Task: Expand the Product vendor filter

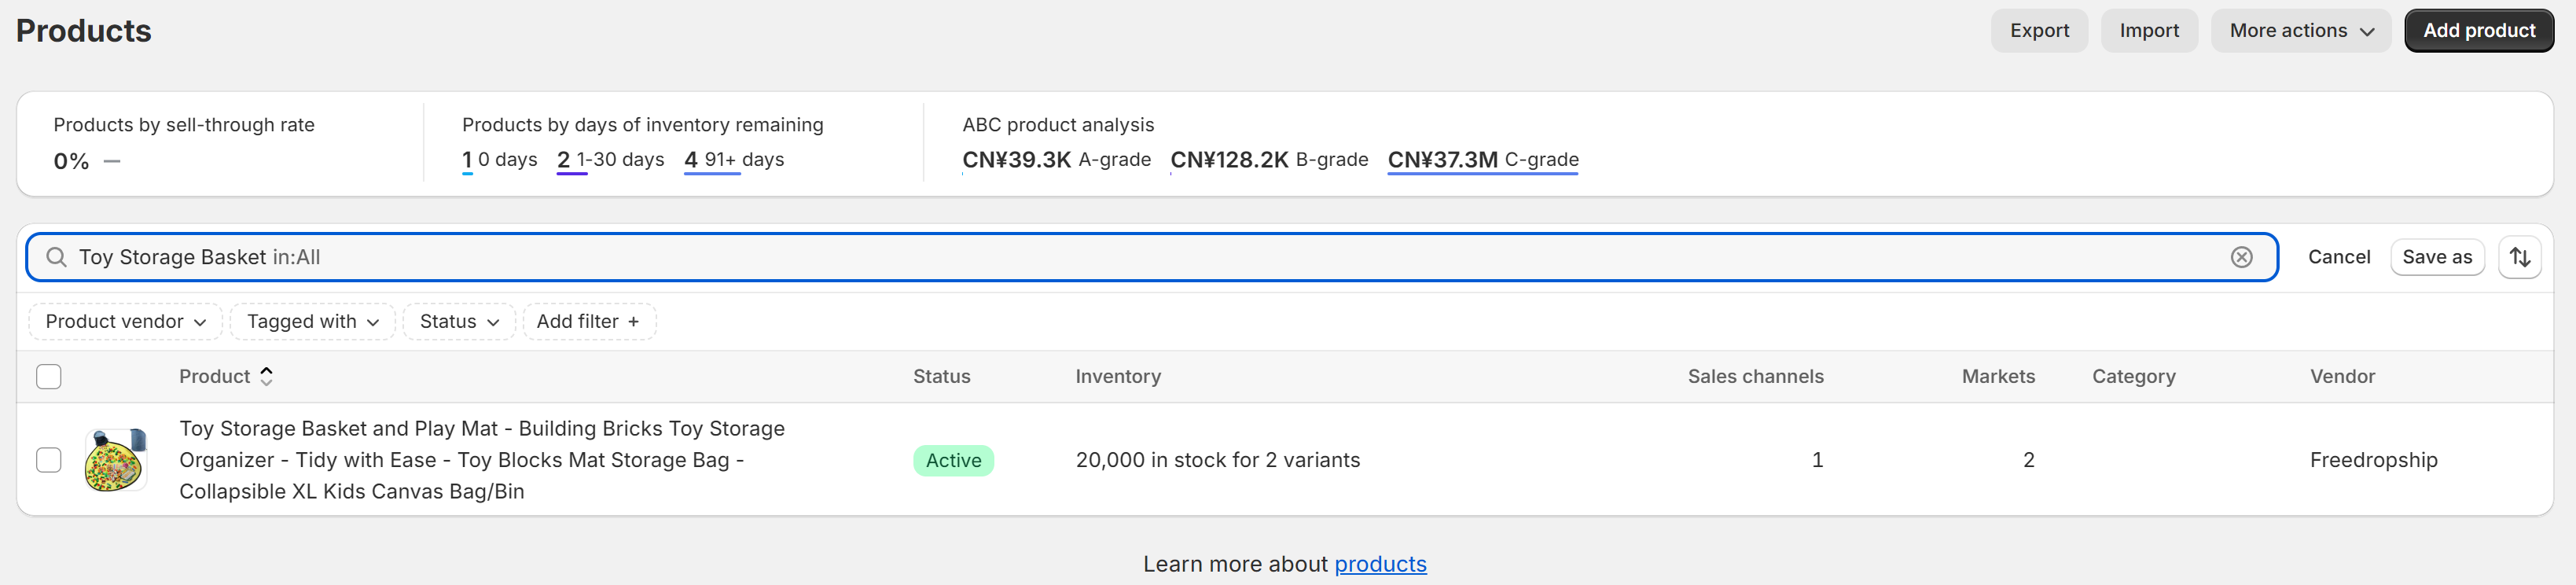Action: click(125, 322)
